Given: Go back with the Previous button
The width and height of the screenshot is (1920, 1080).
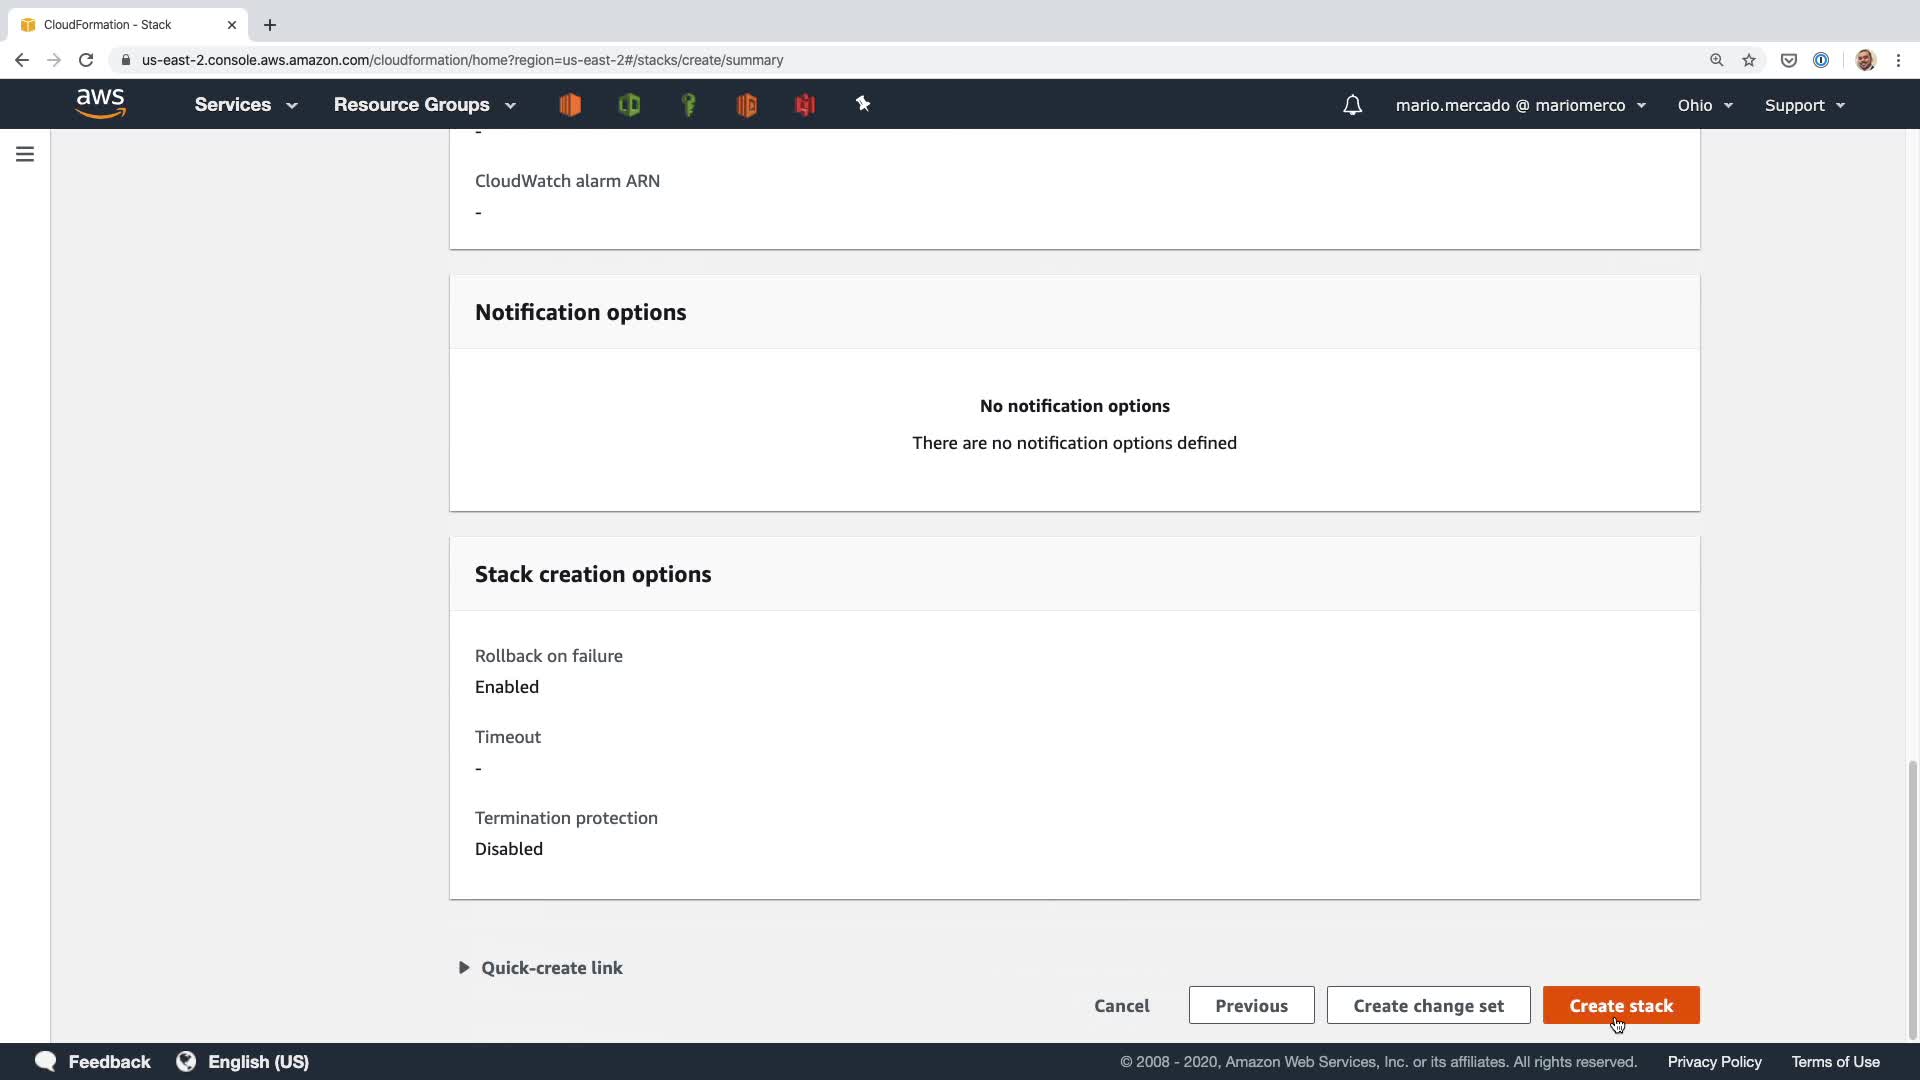Looking at the screenshot, I should pyautogui.click(x=1251, y=1006).
